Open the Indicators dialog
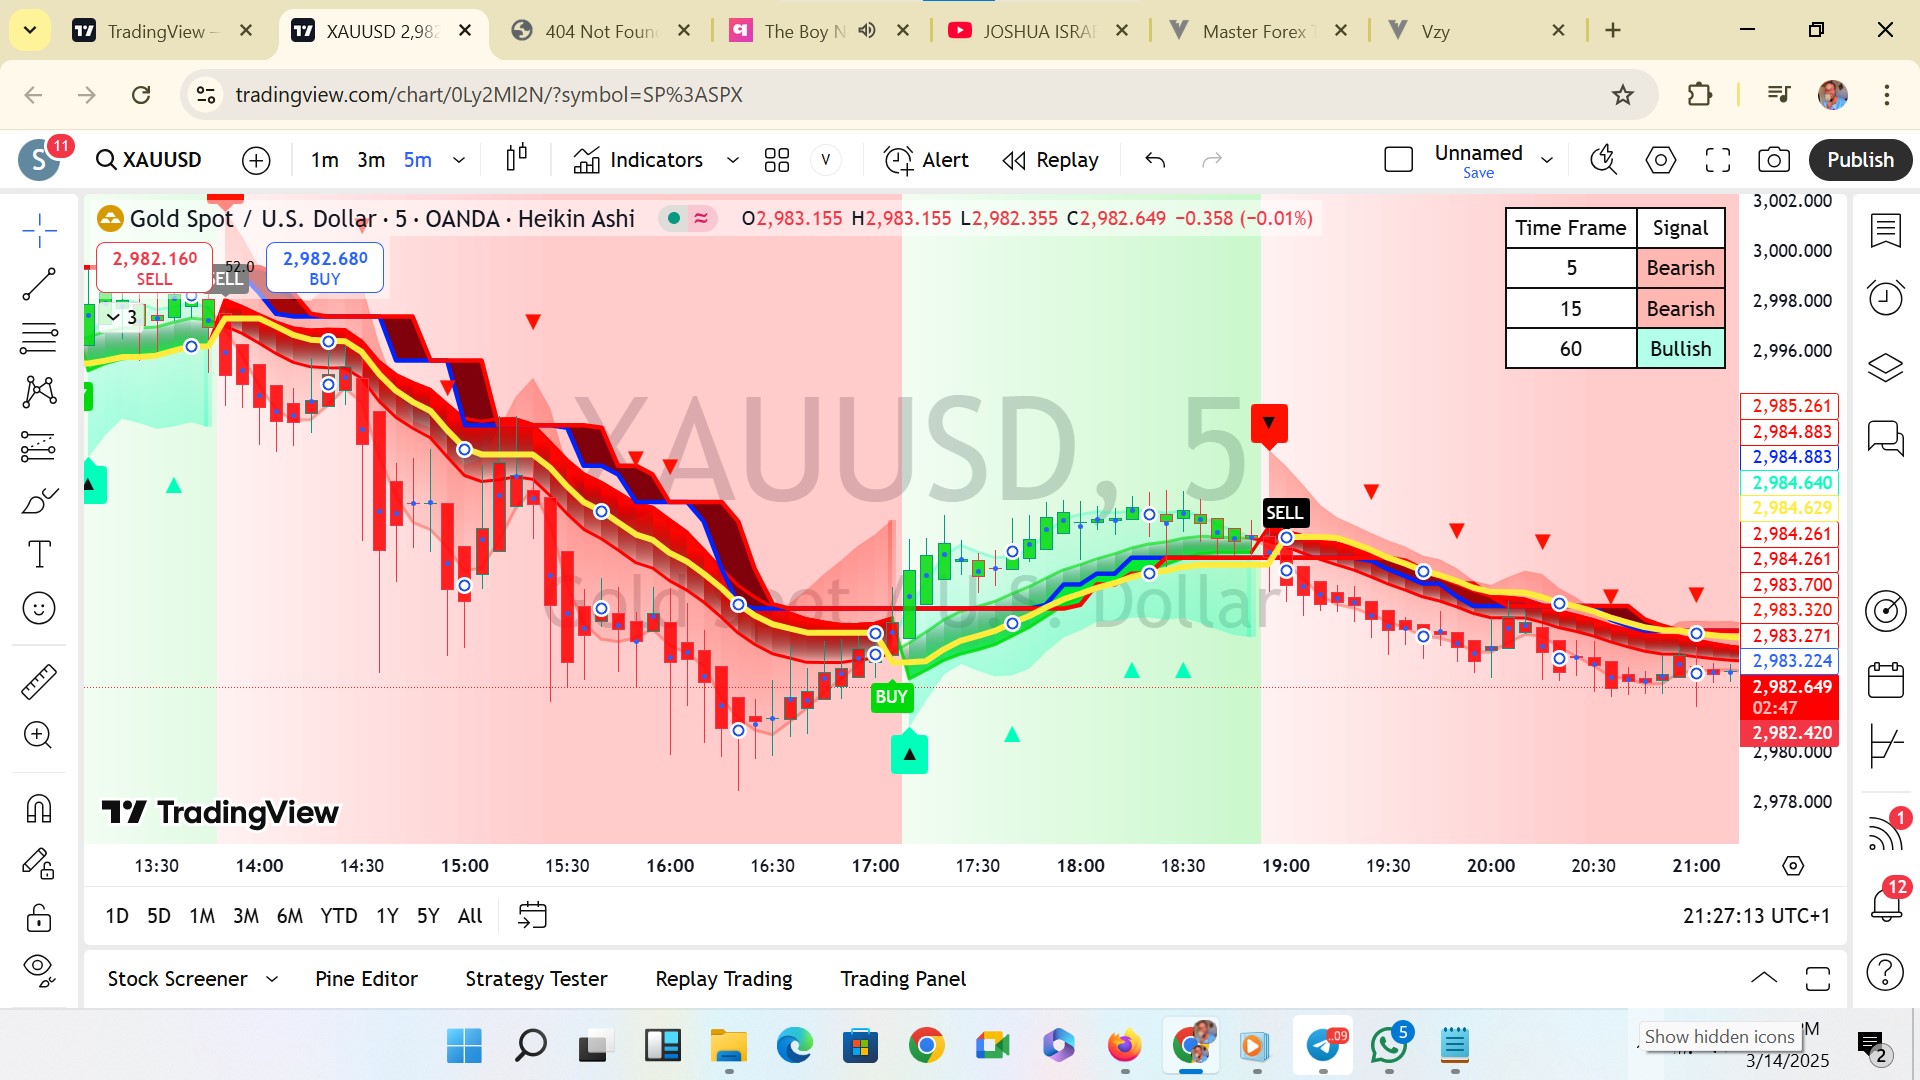1920x1080 pixels. coord(638,160)
